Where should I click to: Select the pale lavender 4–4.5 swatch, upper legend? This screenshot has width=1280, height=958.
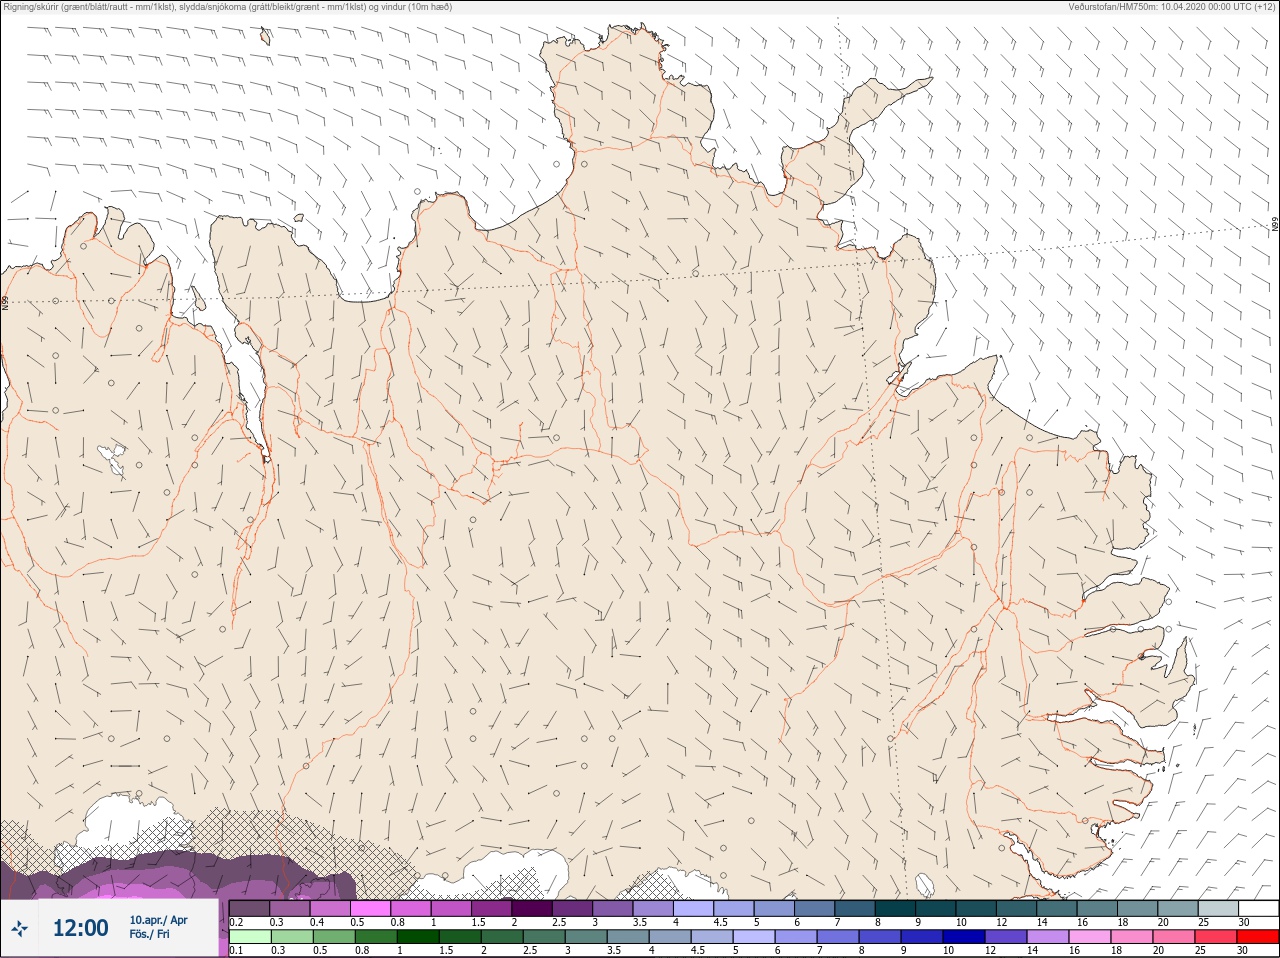(694, 908)
